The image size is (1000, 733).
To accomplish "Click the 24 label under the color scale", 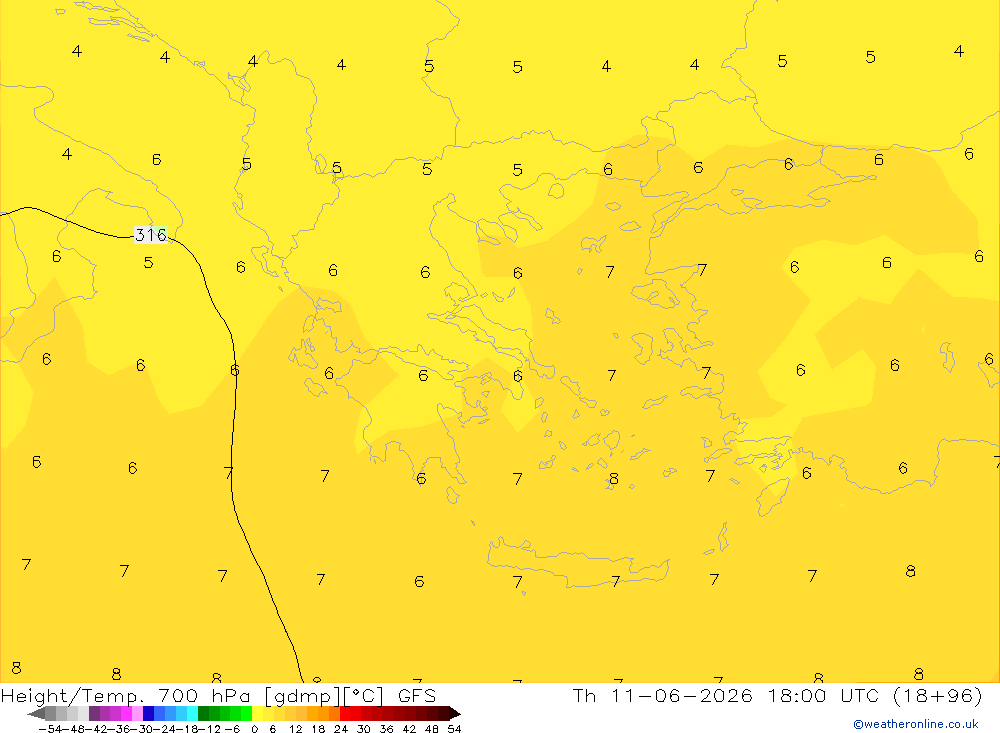I will (341, 729).
